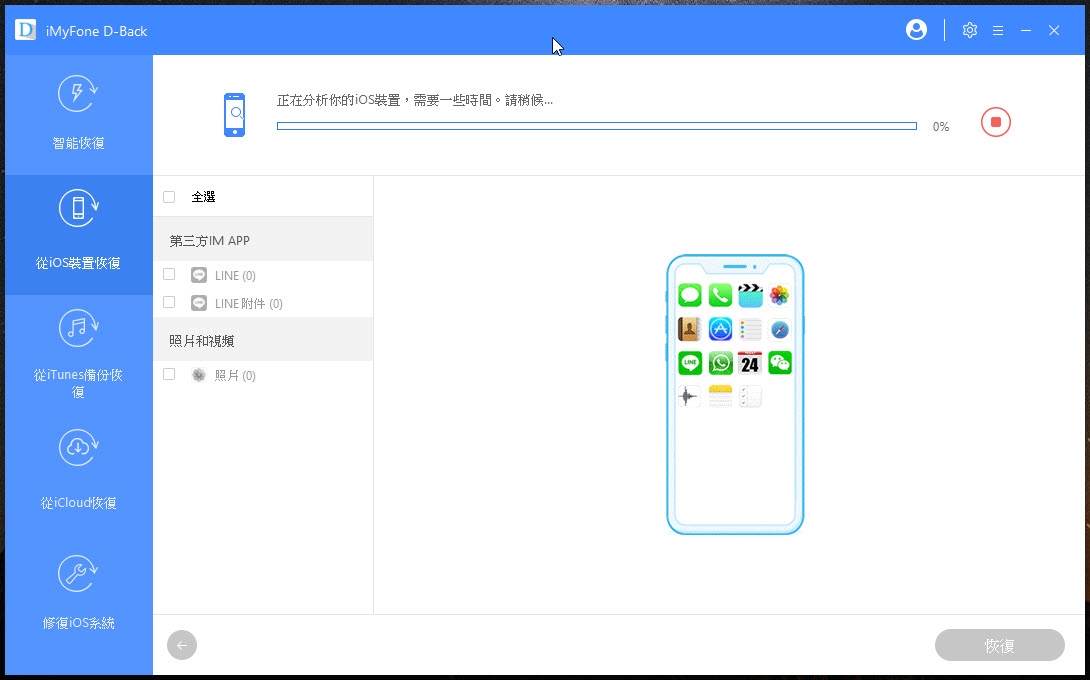Click the checklist icon on illustration
This screenshot has height=680, width=1090.
coord(750,396)
